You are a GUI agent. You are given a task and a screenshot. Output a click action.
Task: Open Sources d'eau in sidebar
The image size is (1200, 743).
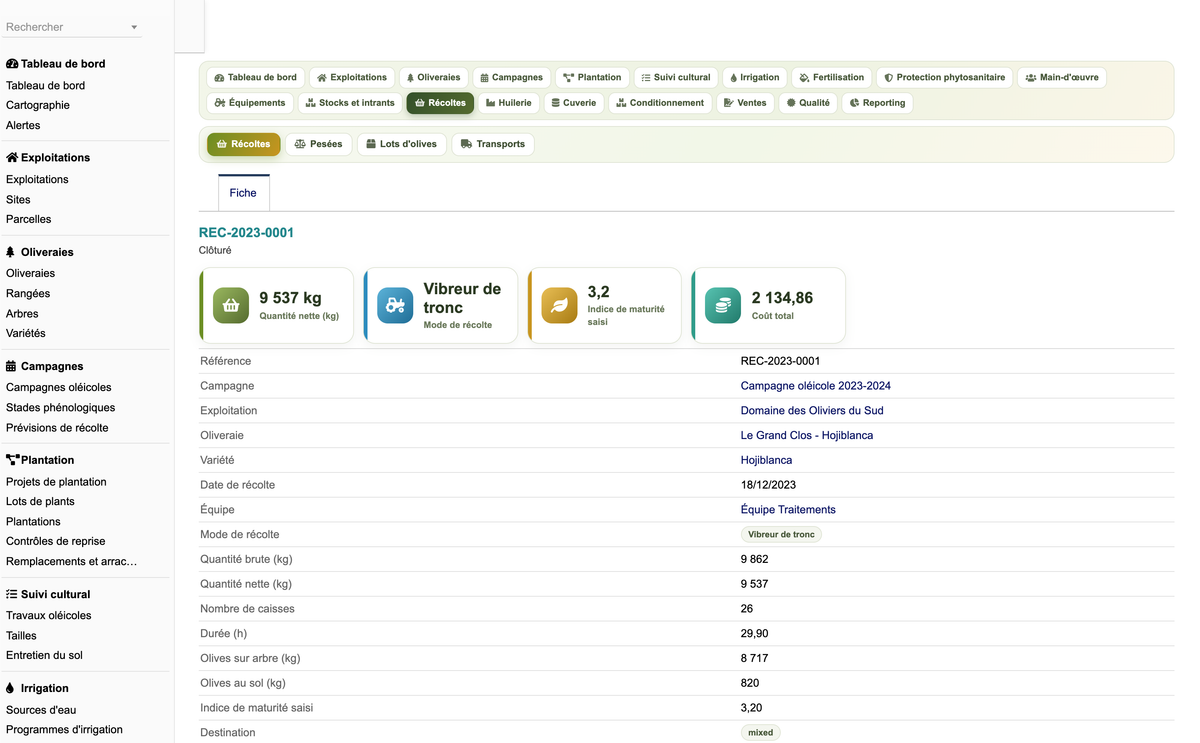point(41,709)
